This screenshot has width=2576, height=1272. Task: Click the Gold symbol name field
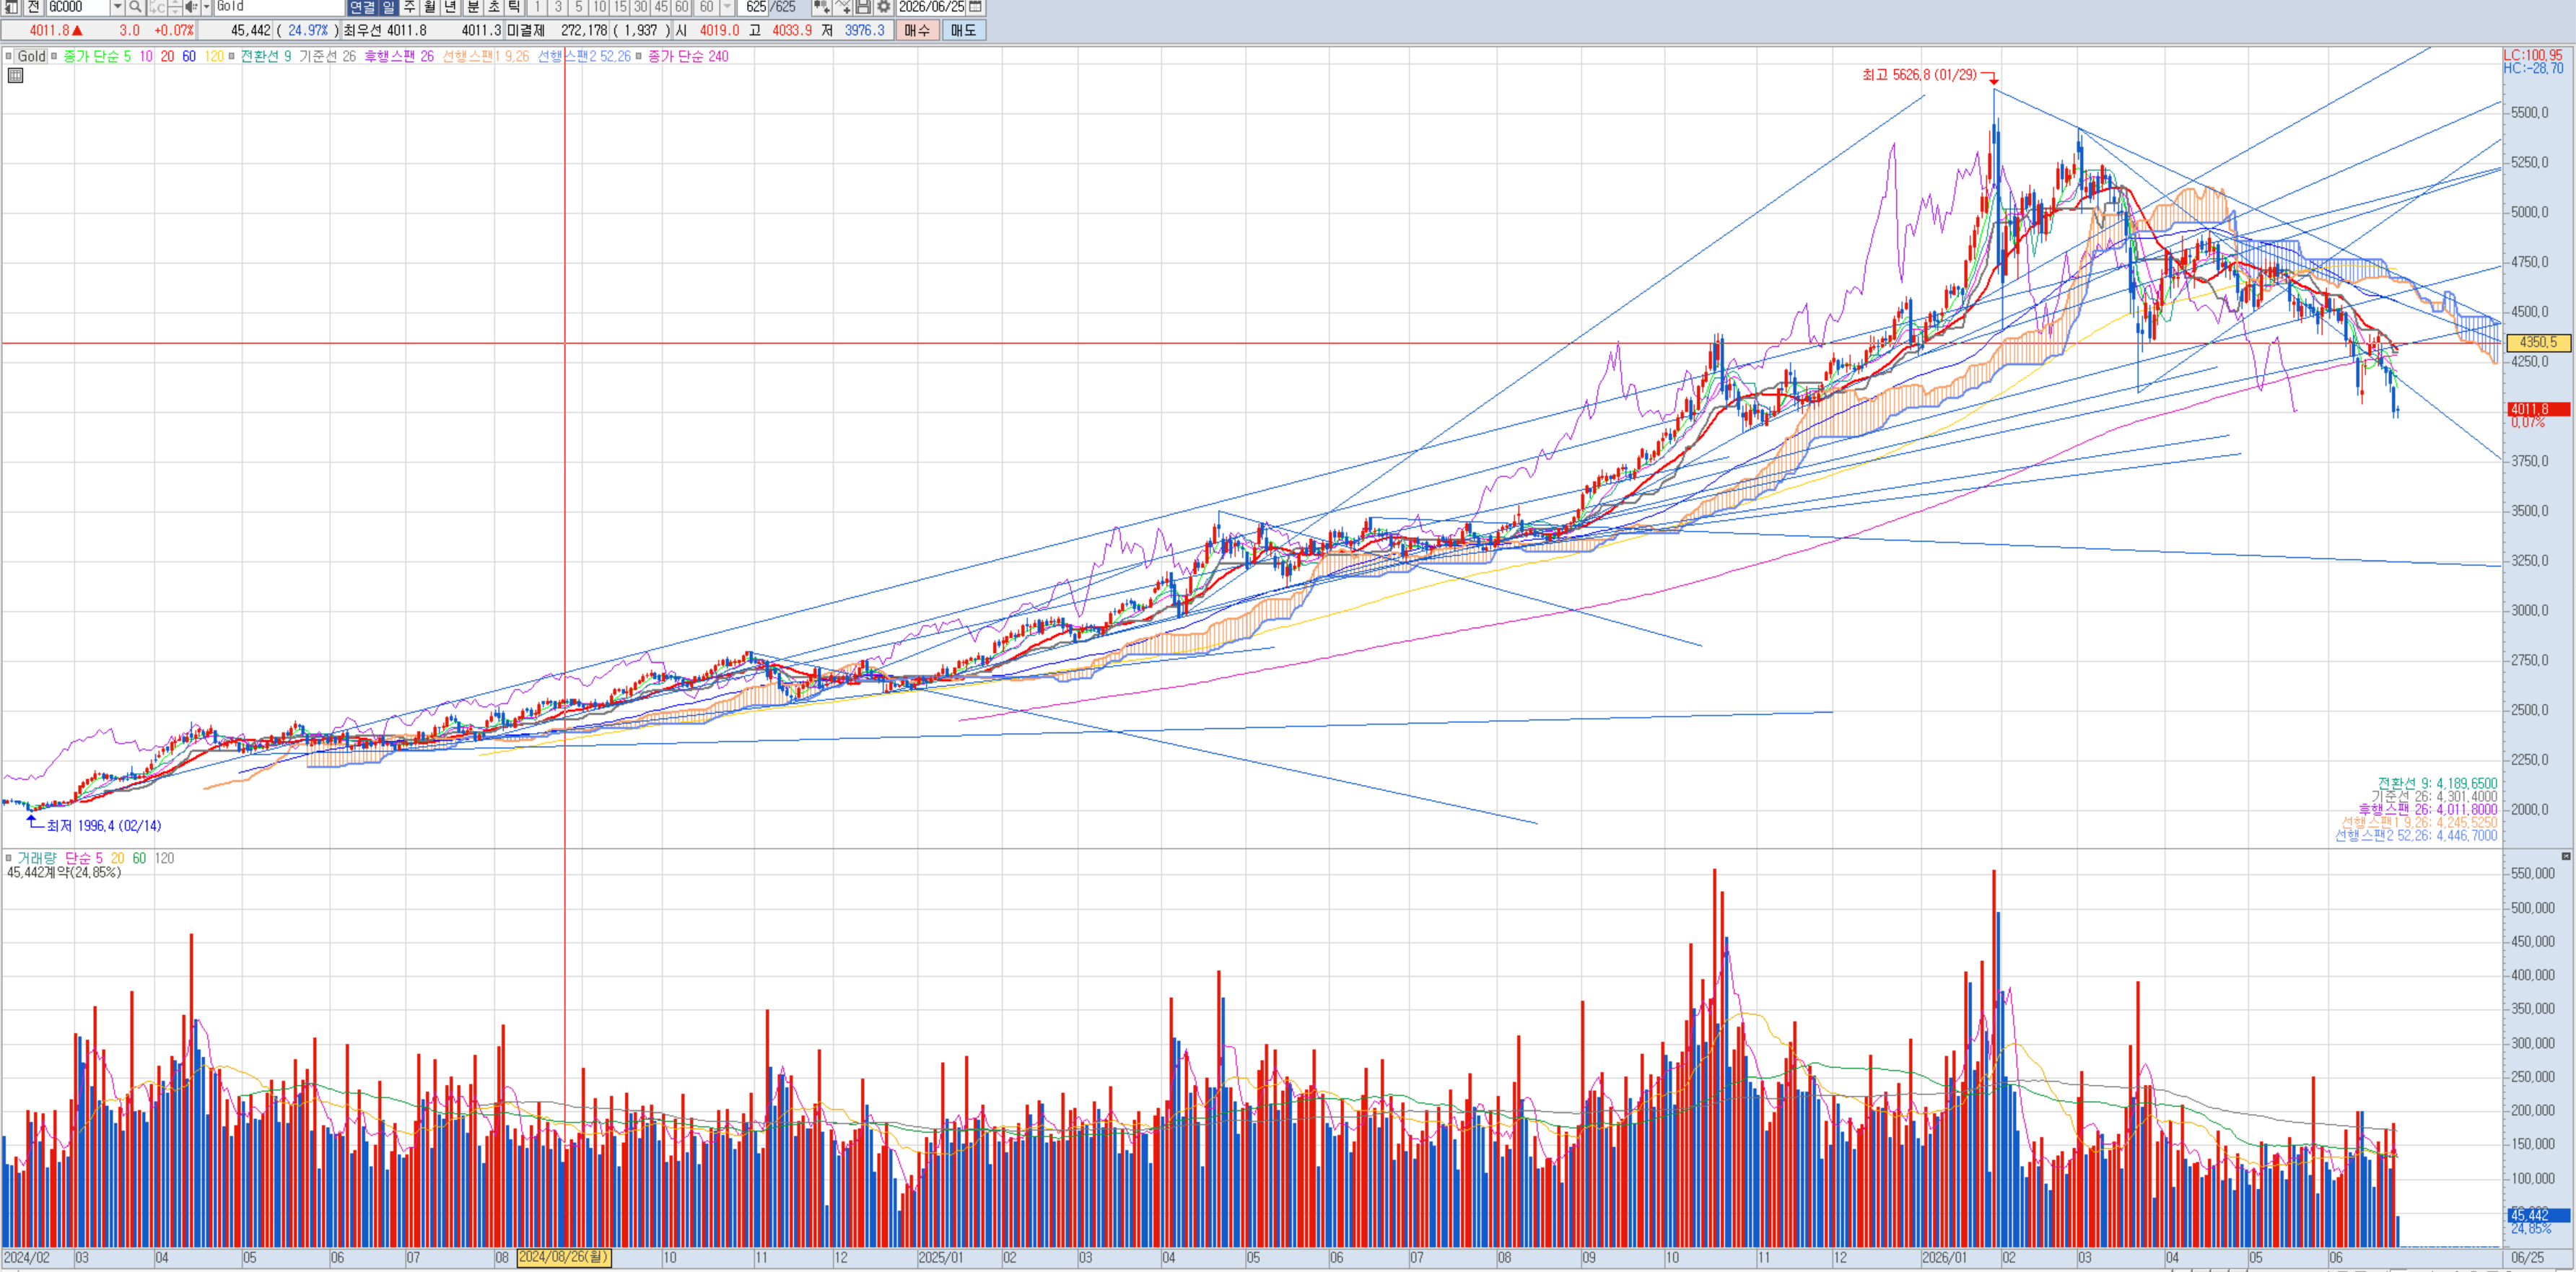(279, 7)
